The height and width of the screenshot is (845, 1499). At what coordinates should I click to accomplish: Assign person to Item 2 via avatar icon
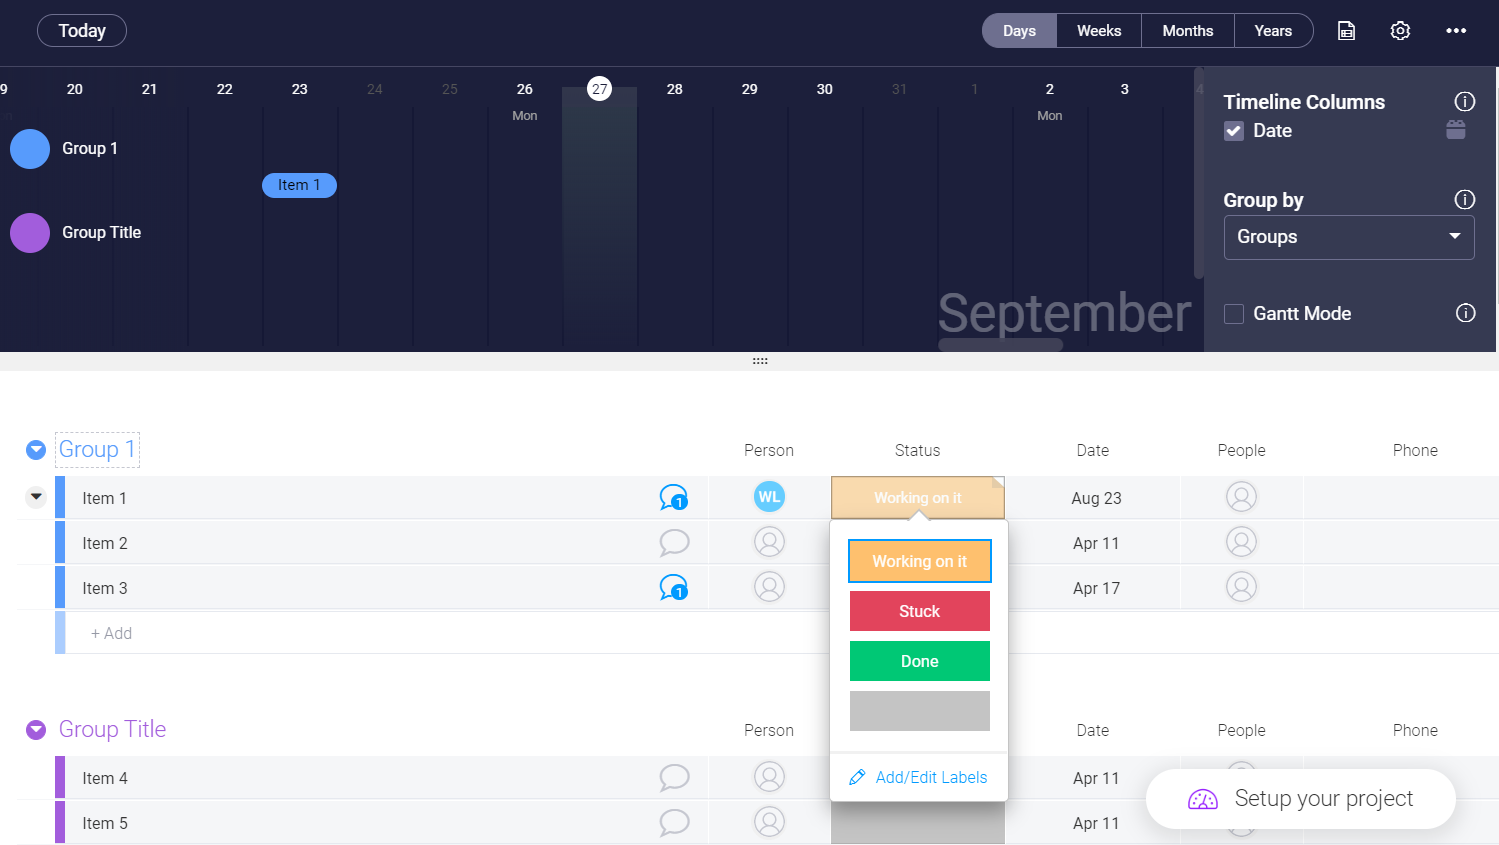pos(769,542)
